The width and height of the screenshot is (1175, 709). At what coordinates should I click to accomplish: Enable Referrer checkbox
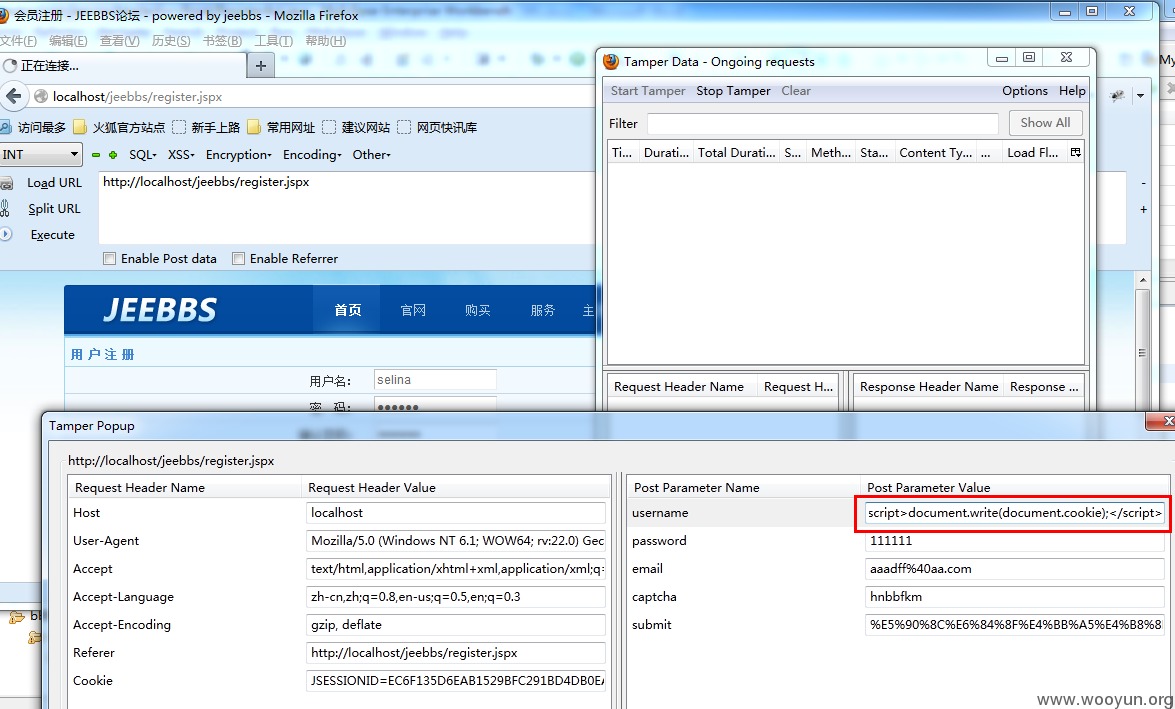point(238,259)
